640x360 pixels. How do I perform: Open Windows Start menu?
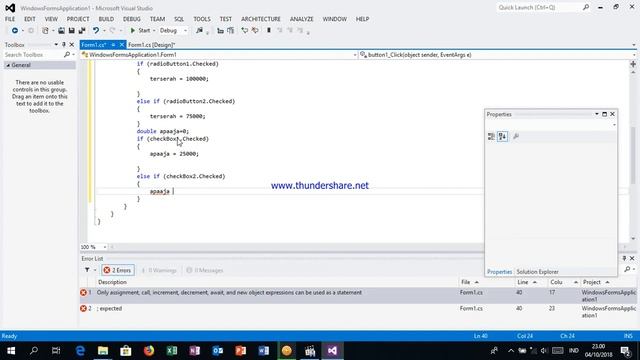click(x=11, y=351)
